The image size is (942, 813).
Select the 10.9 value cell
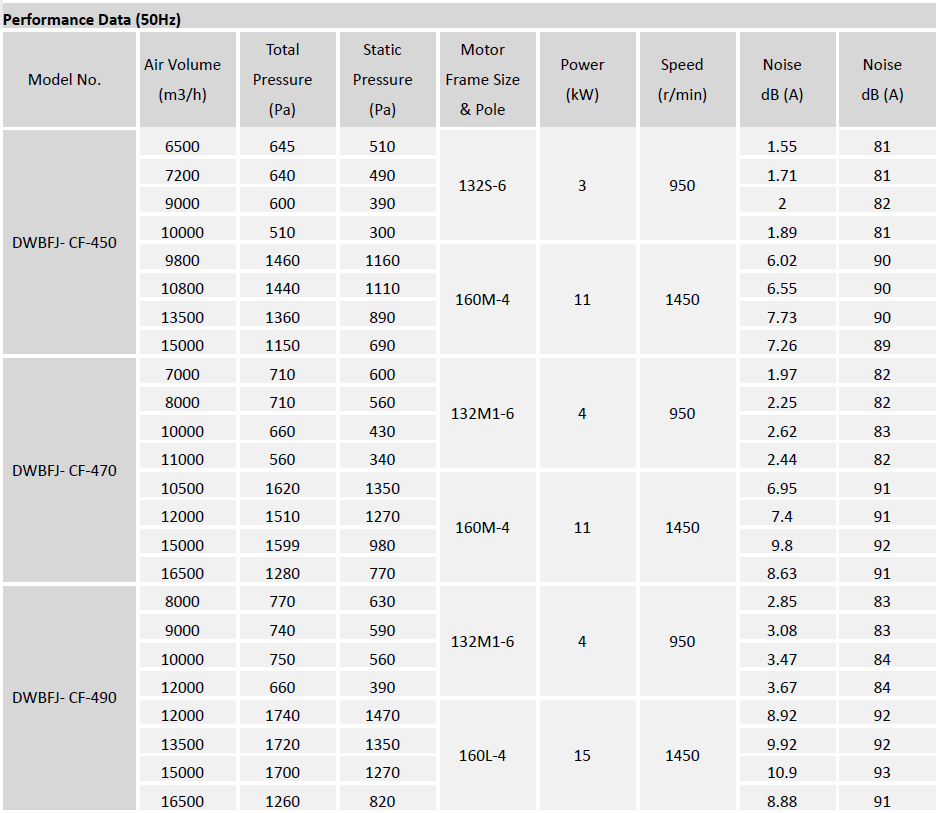pos(782,773)
